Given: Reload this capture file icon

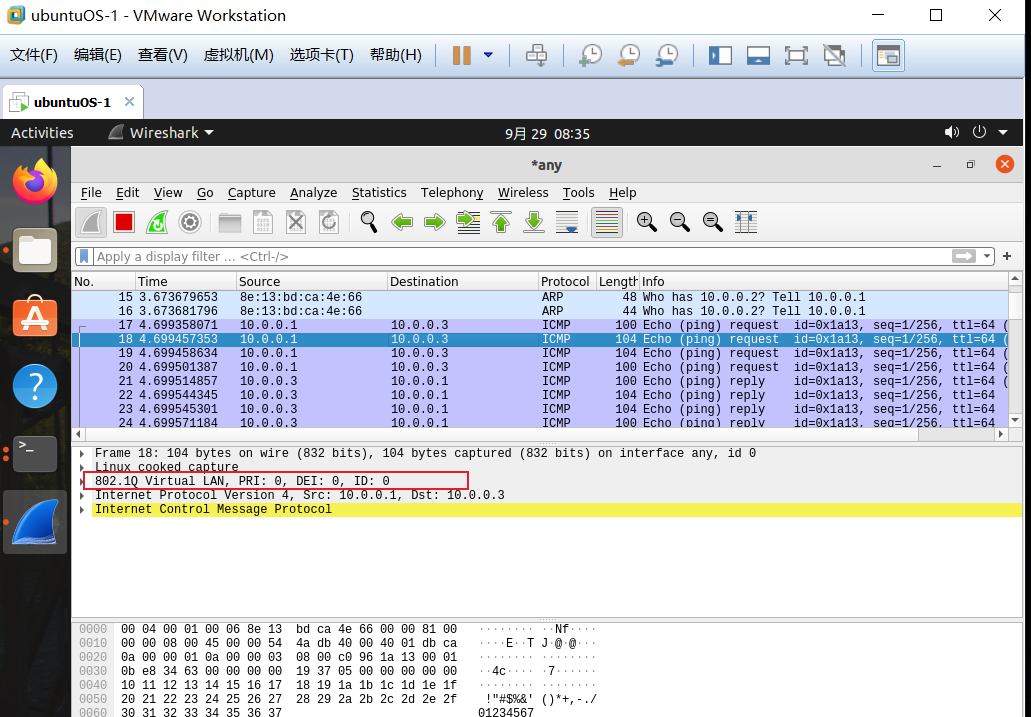Looking at the screenshot, I should 329,222.
